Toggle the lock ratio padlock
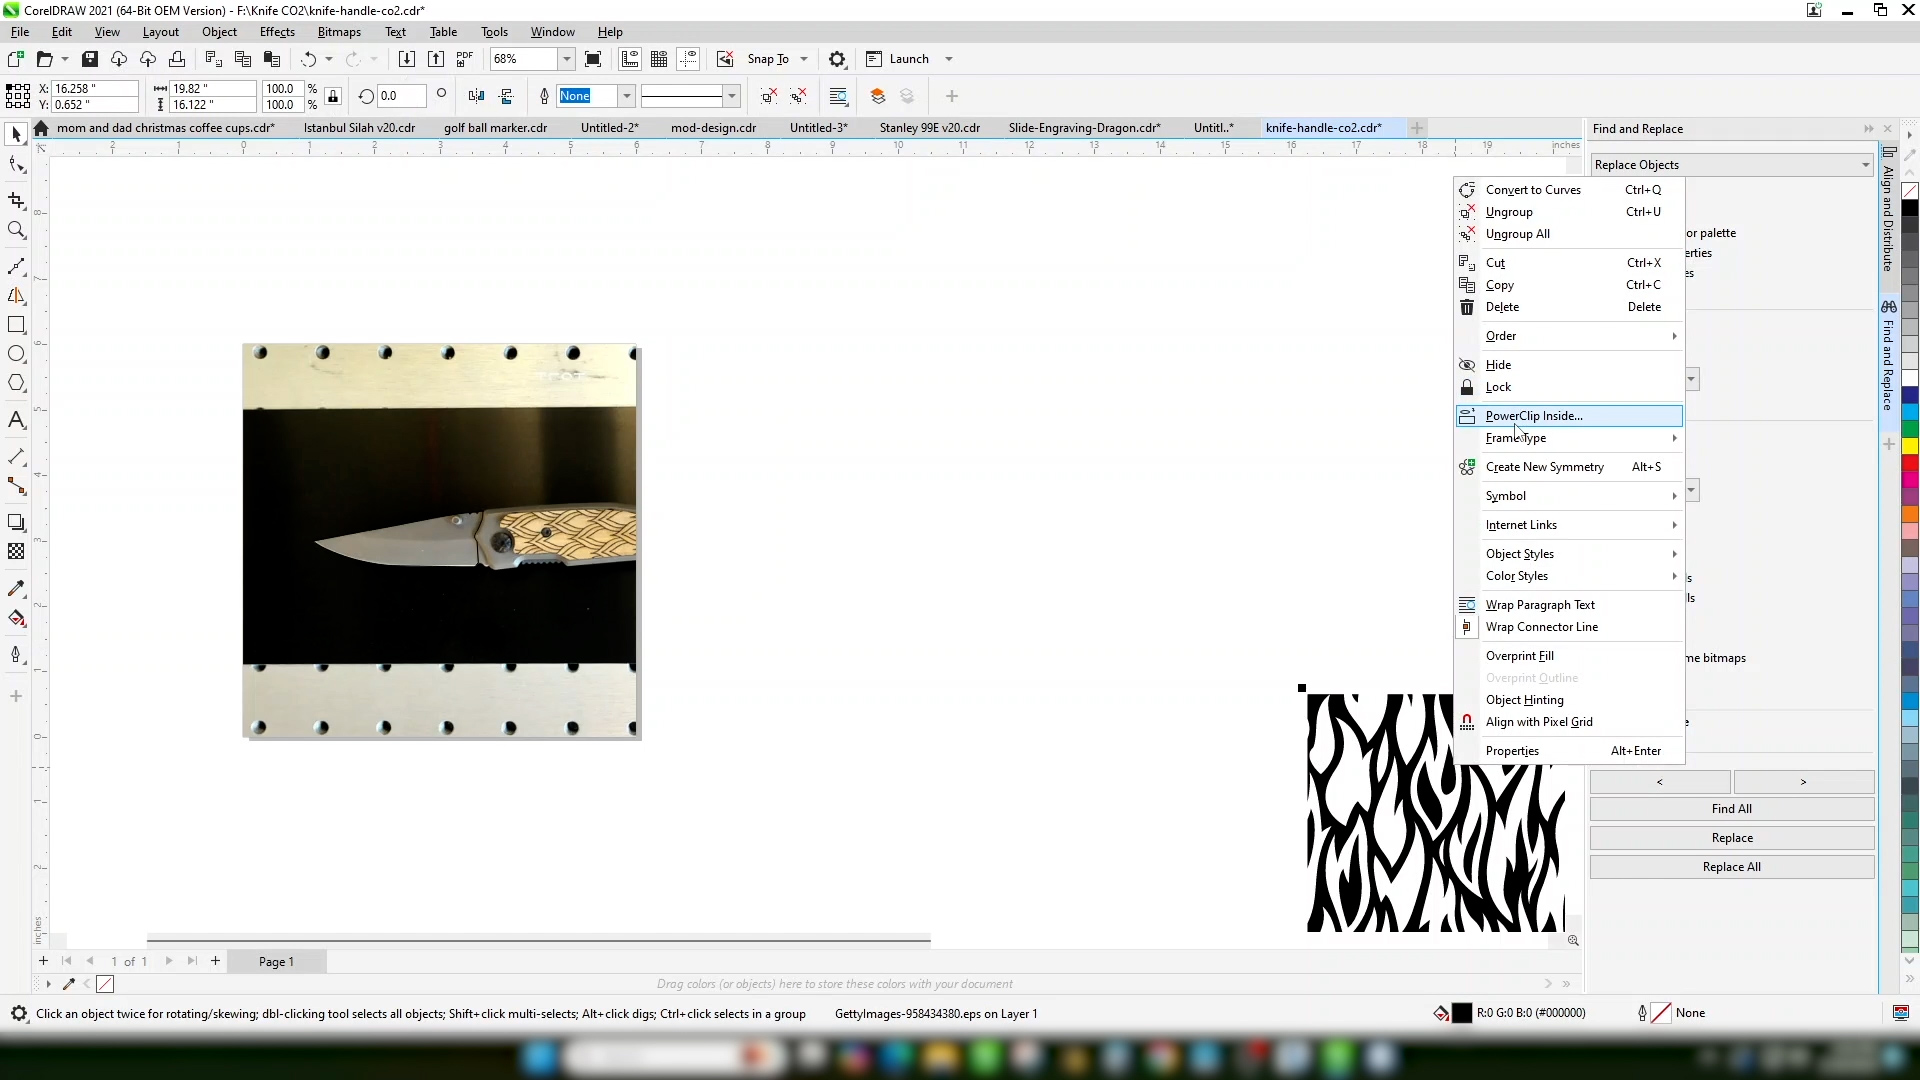The height and width of the screenshot is (1080, 1920). click(x=333, y=96)
